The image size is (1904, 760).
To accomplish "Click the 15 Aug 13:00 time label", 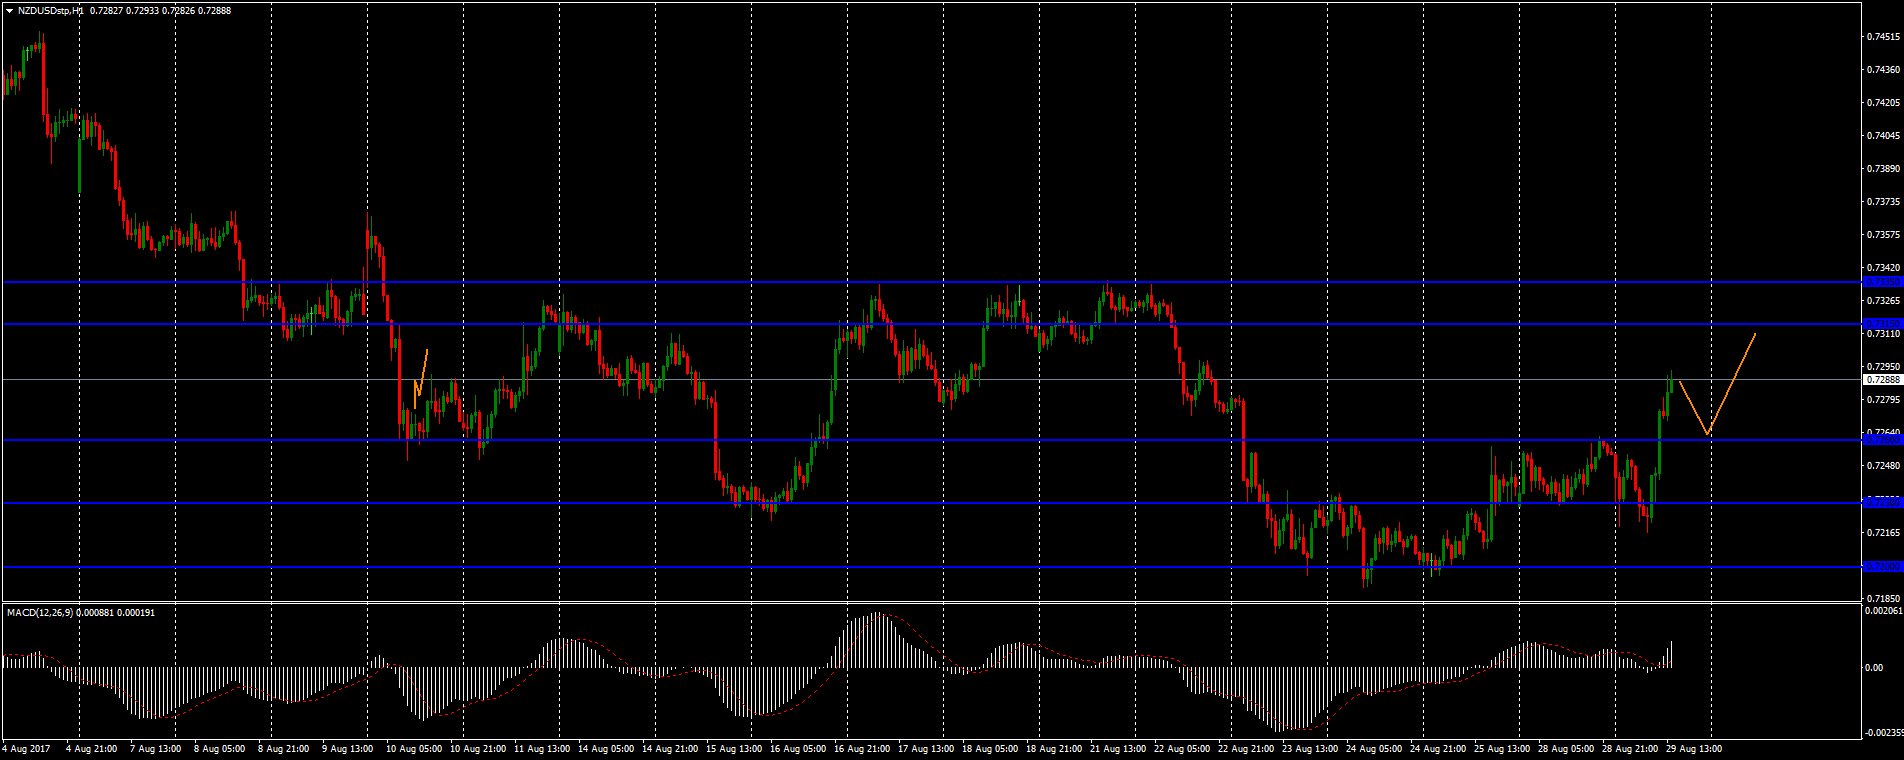I will pyautogui.click(x=734, y=748).
